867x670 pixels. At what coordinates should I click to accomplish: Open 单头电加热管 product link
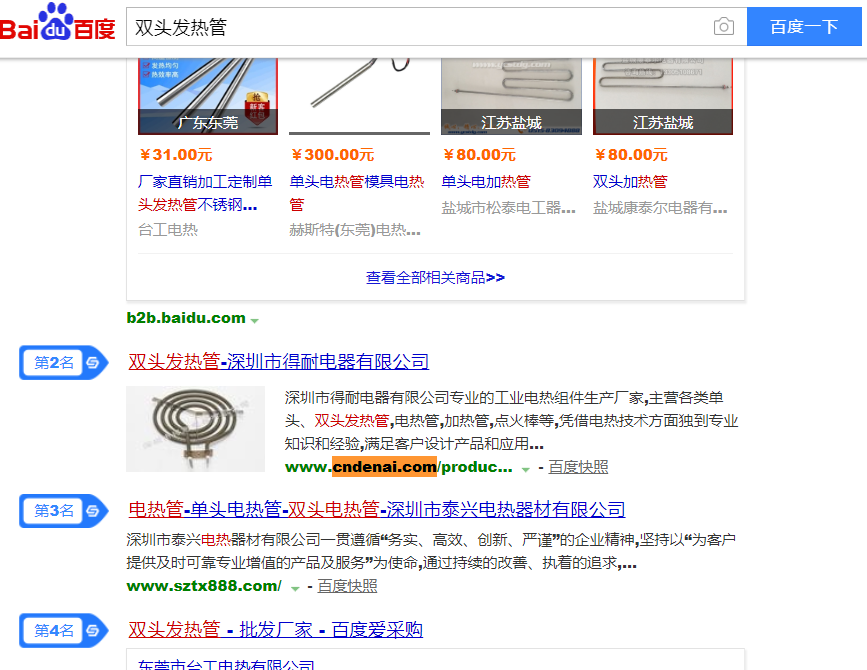click(x=486, y=182)
